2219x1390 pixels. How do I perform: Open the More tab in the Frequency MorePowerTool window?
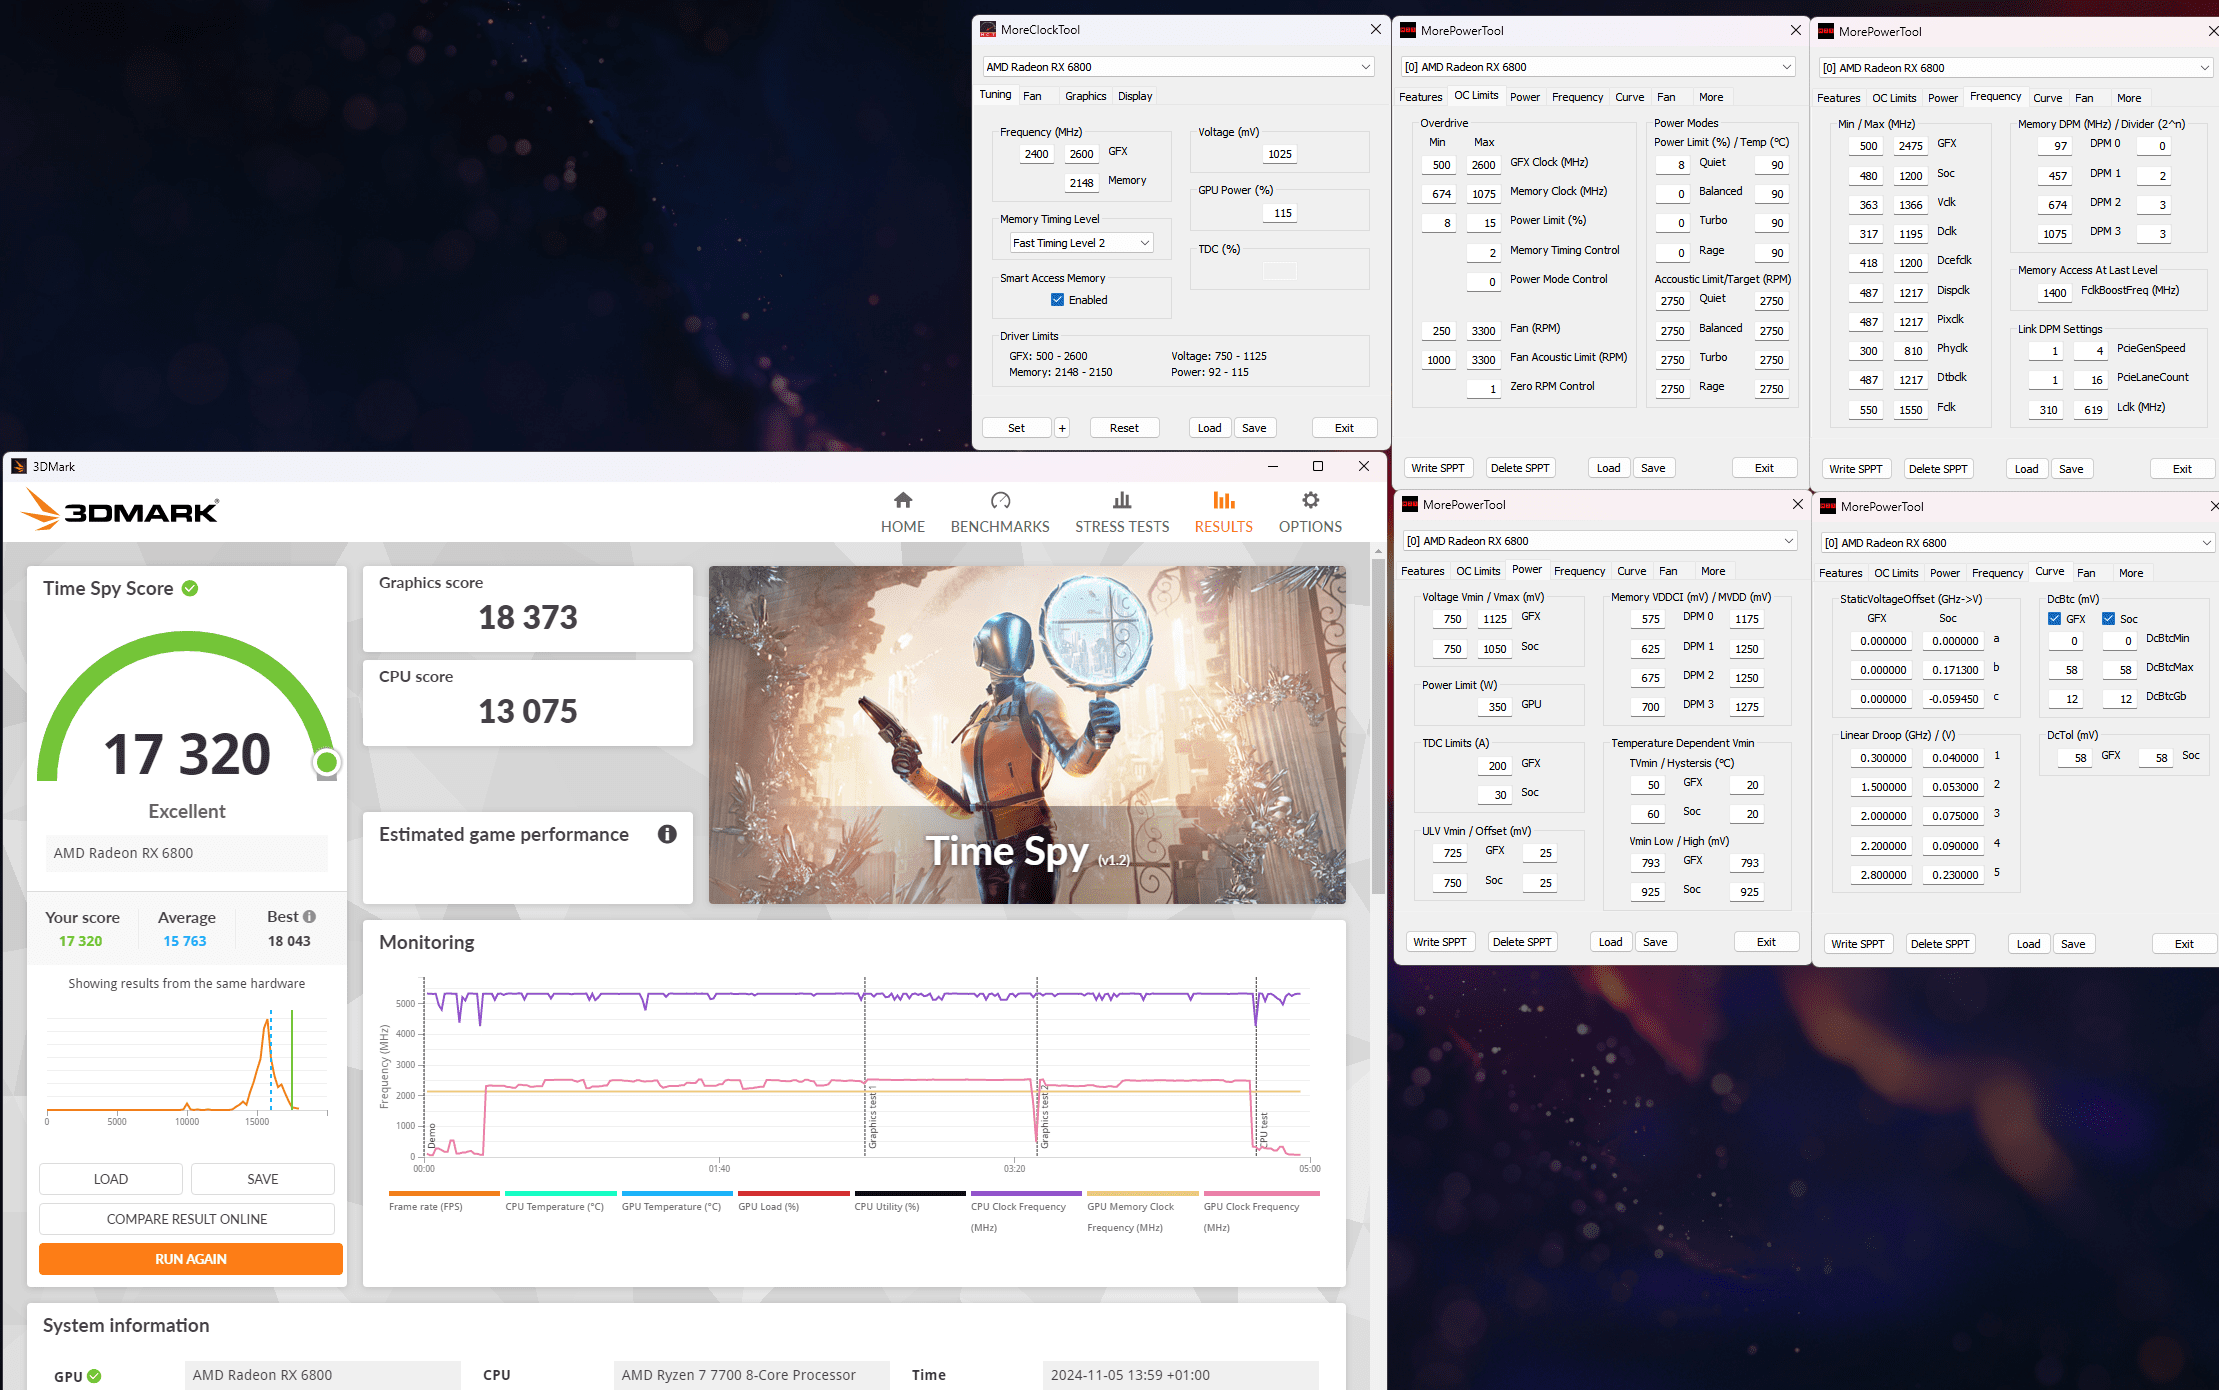pos(2129,98)
